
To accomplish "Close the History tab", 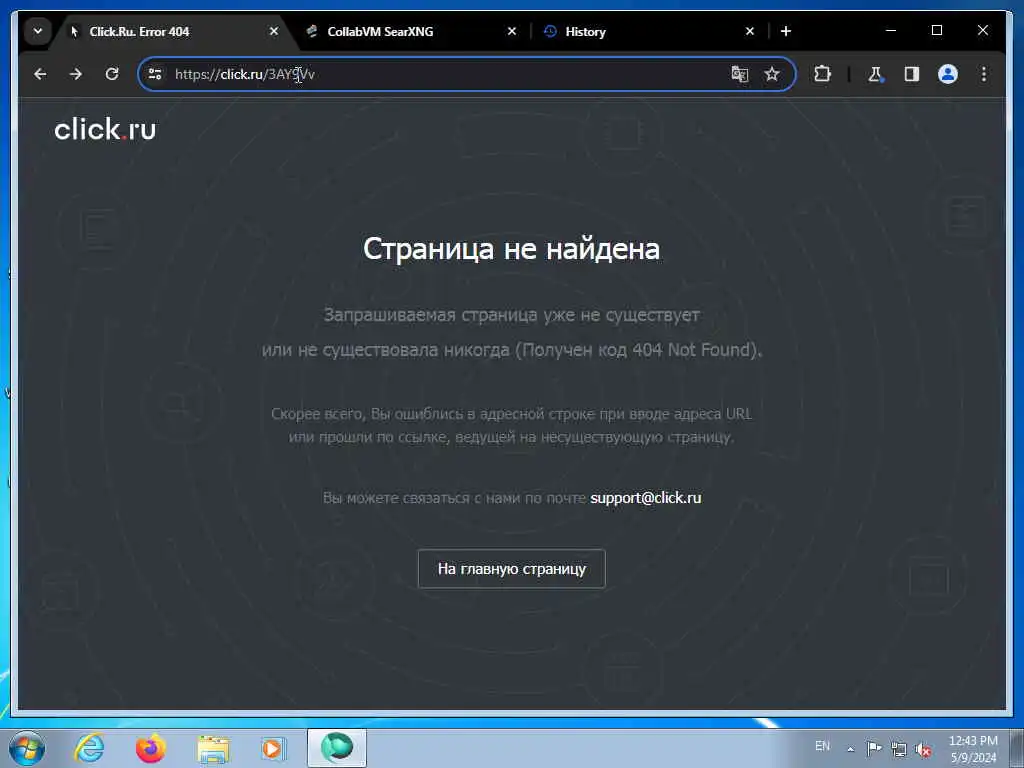I will click(750, 31).
